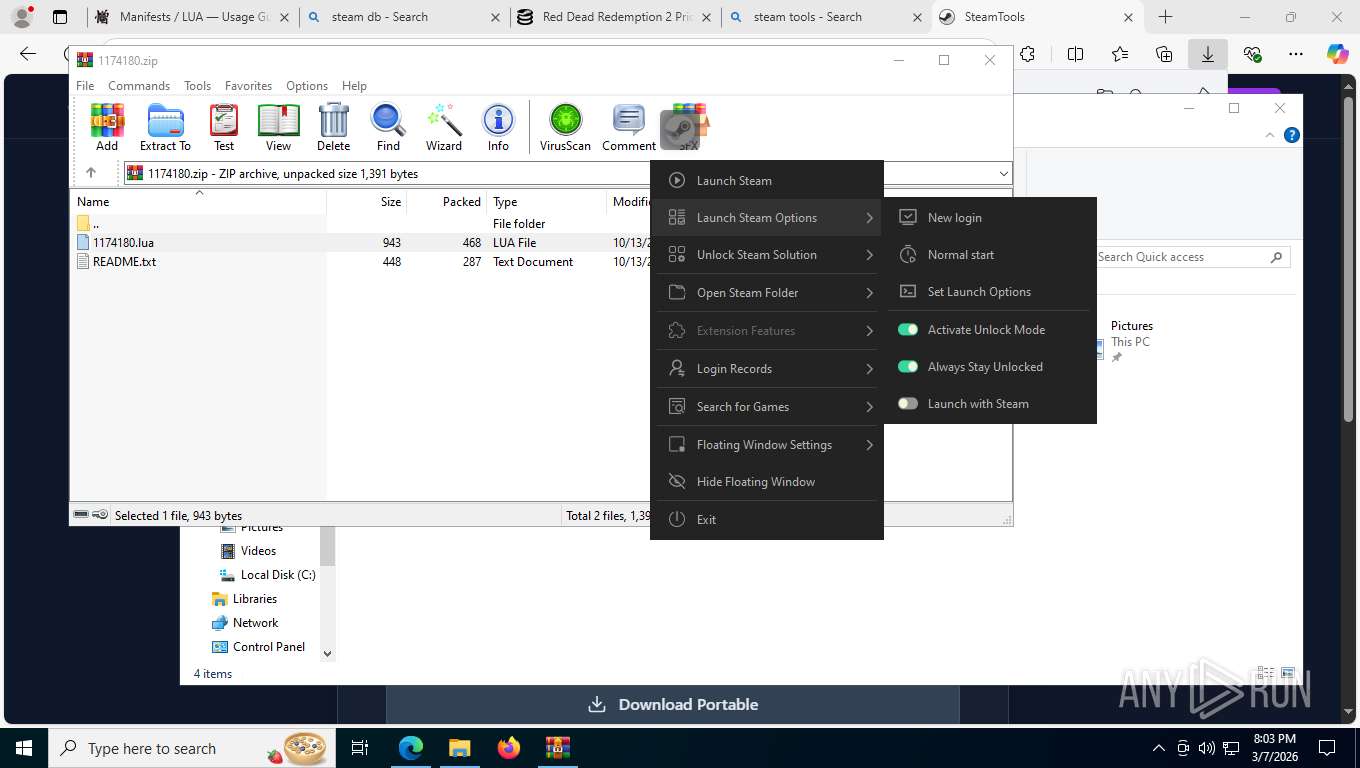
Task: Click Download Portable button
Action: [672, 704]
